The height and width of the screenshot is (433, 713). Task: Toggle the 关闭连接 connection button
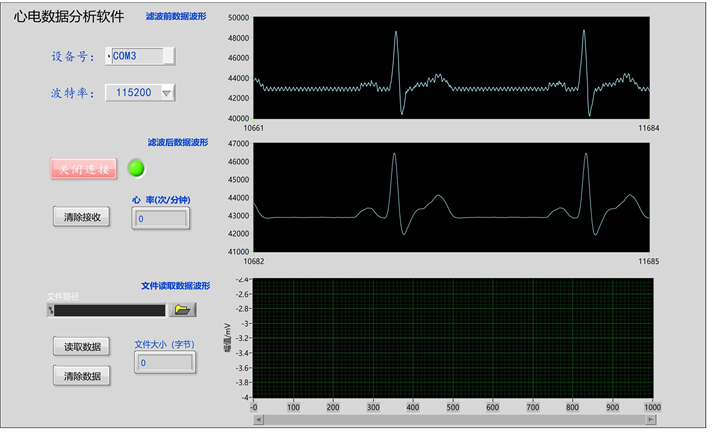coord(85,168)
